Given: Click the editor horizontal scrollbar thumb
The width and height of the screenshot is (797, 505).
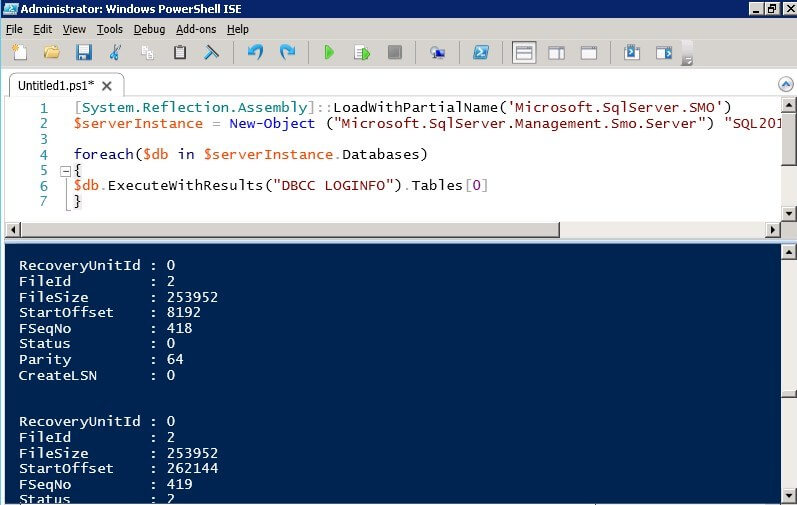Looking at the screenshot, I should coord(290,230).
